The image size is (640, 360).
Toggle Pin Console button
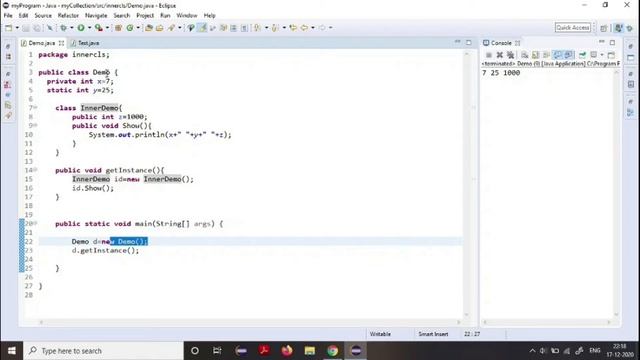(582, 55)
